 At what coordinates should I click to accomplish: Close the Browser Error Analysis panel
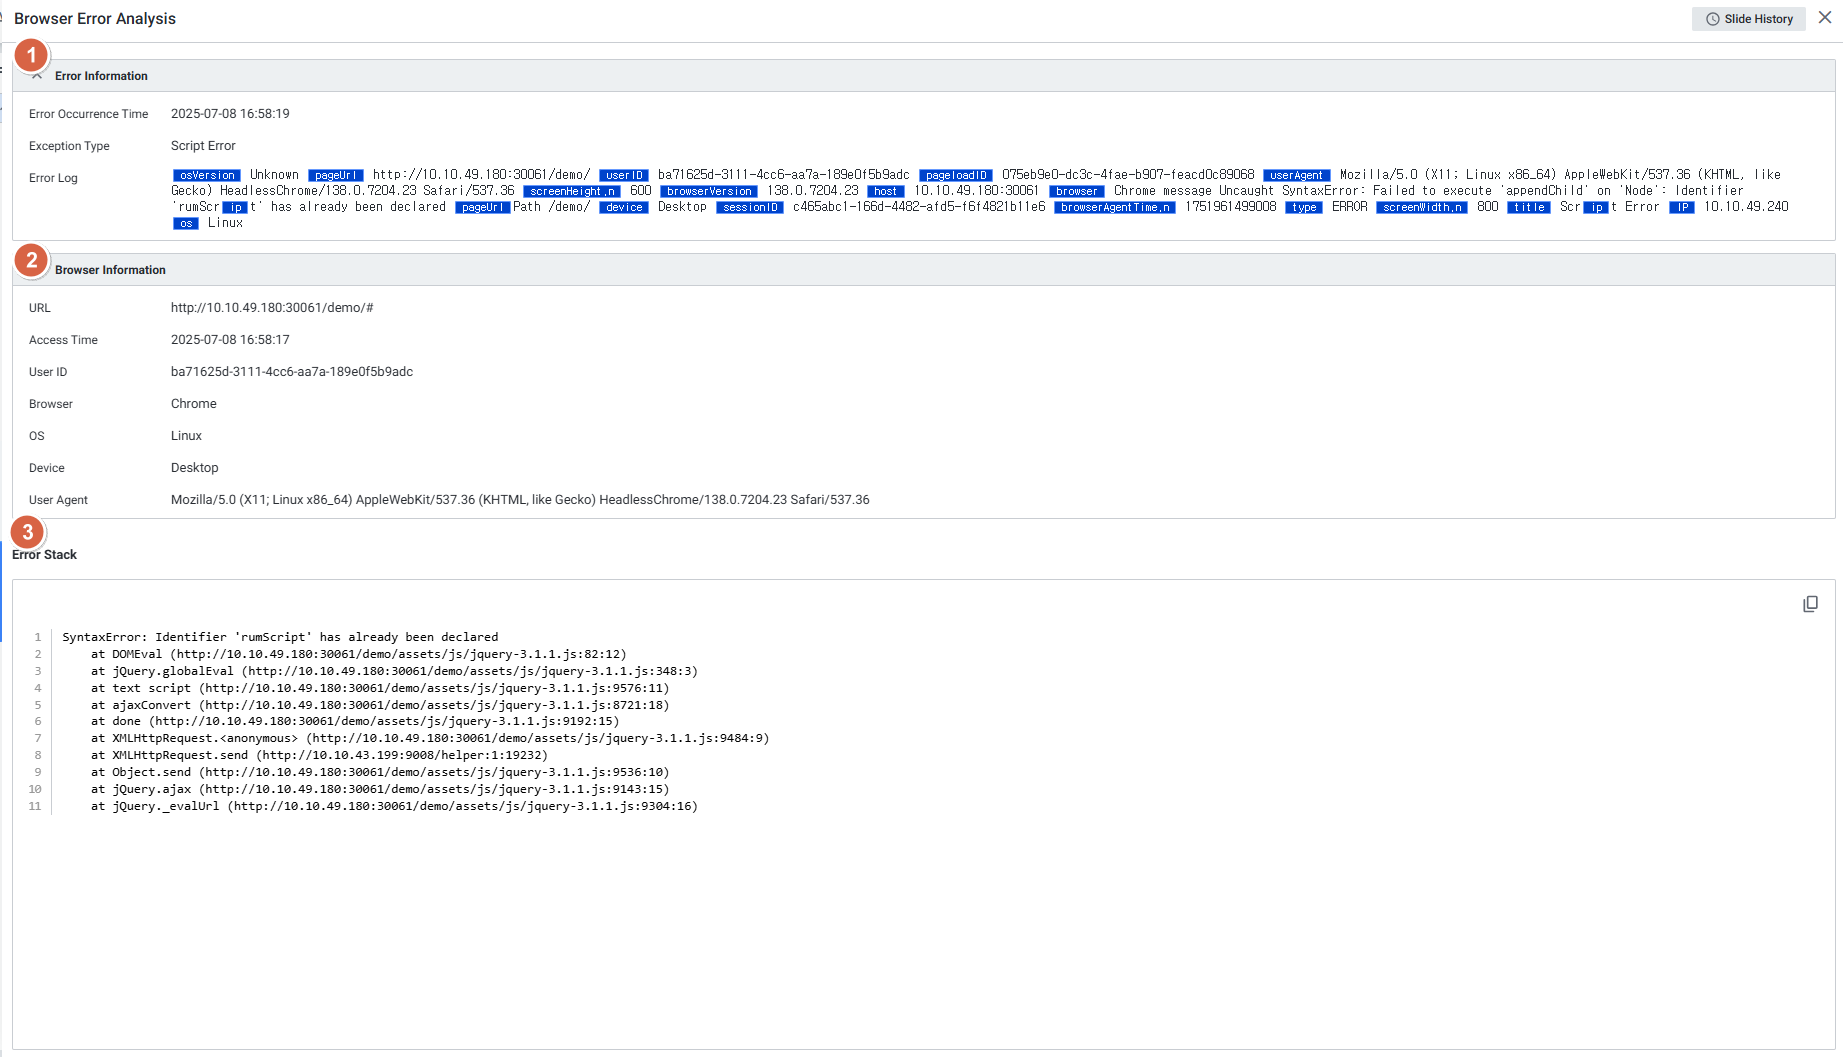[1825, 18]
